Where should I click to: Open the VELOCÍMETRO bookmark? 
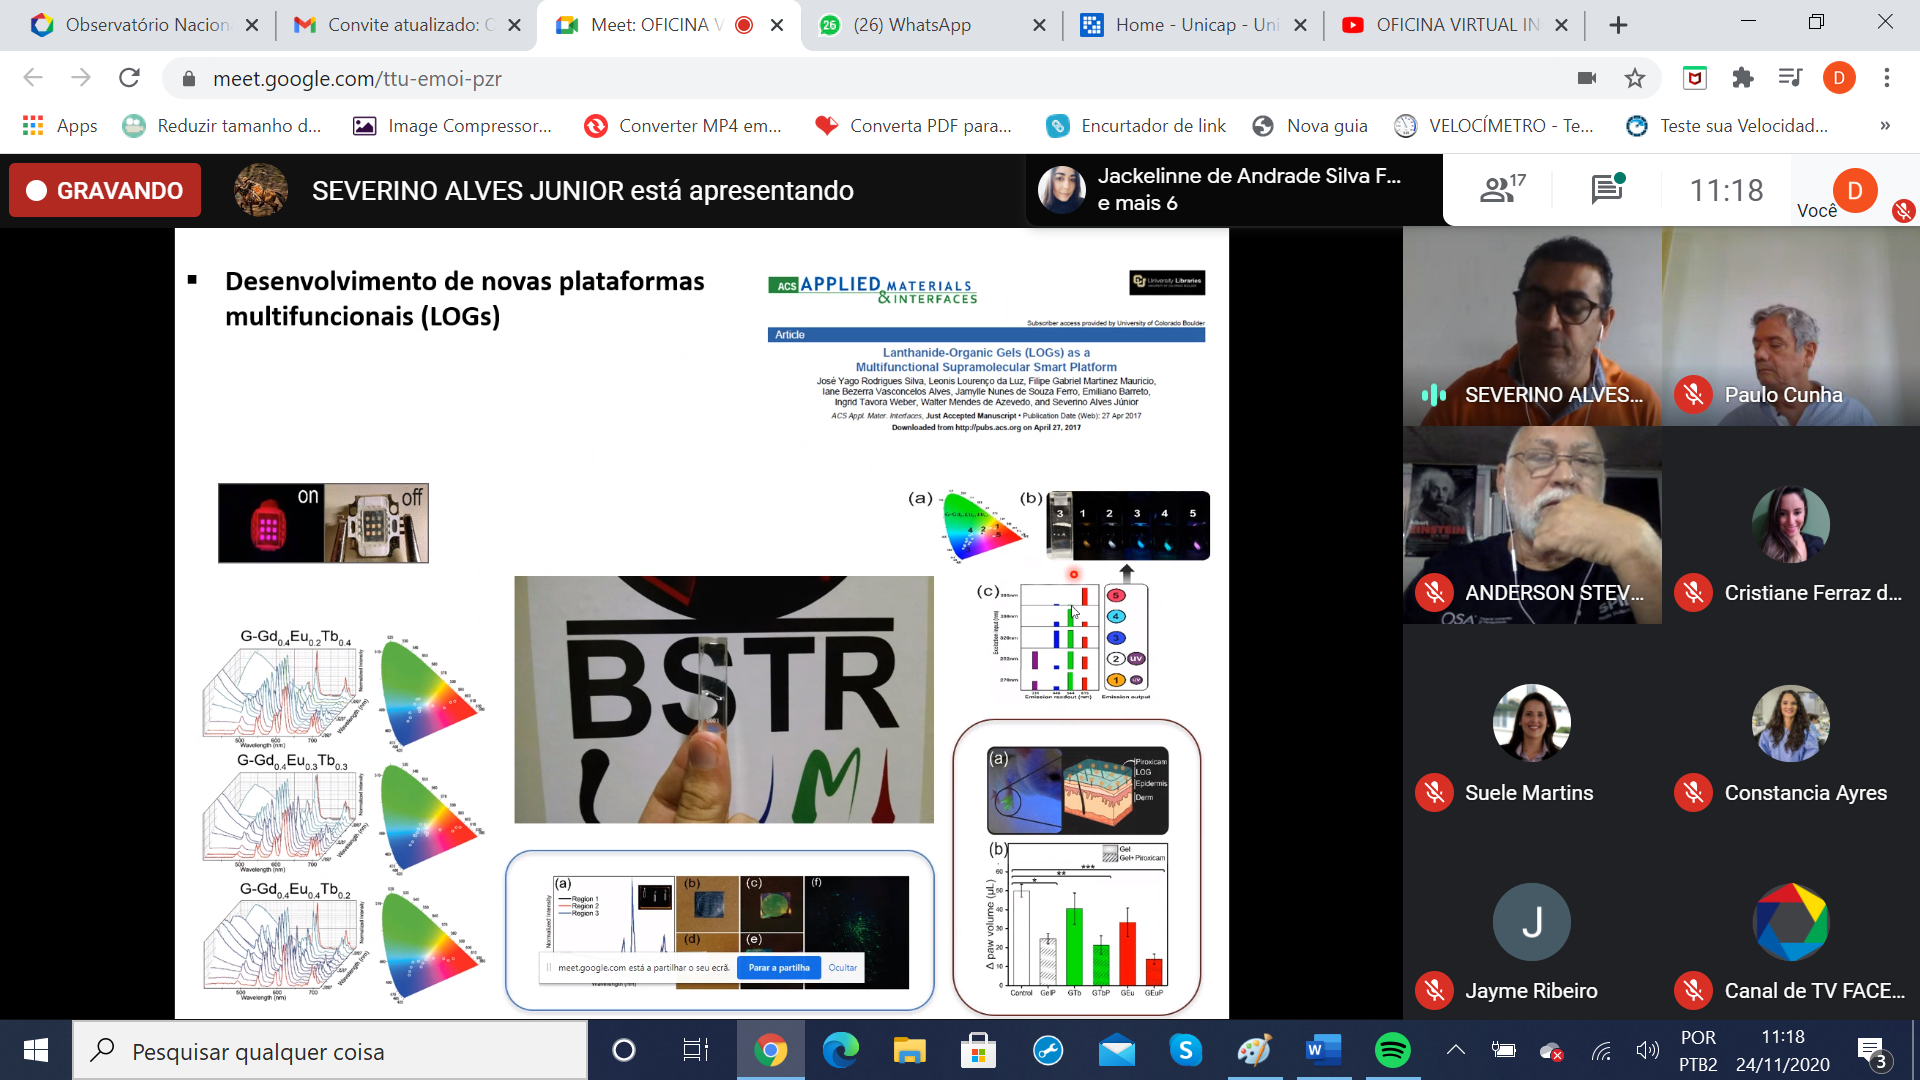(1494, 126)
